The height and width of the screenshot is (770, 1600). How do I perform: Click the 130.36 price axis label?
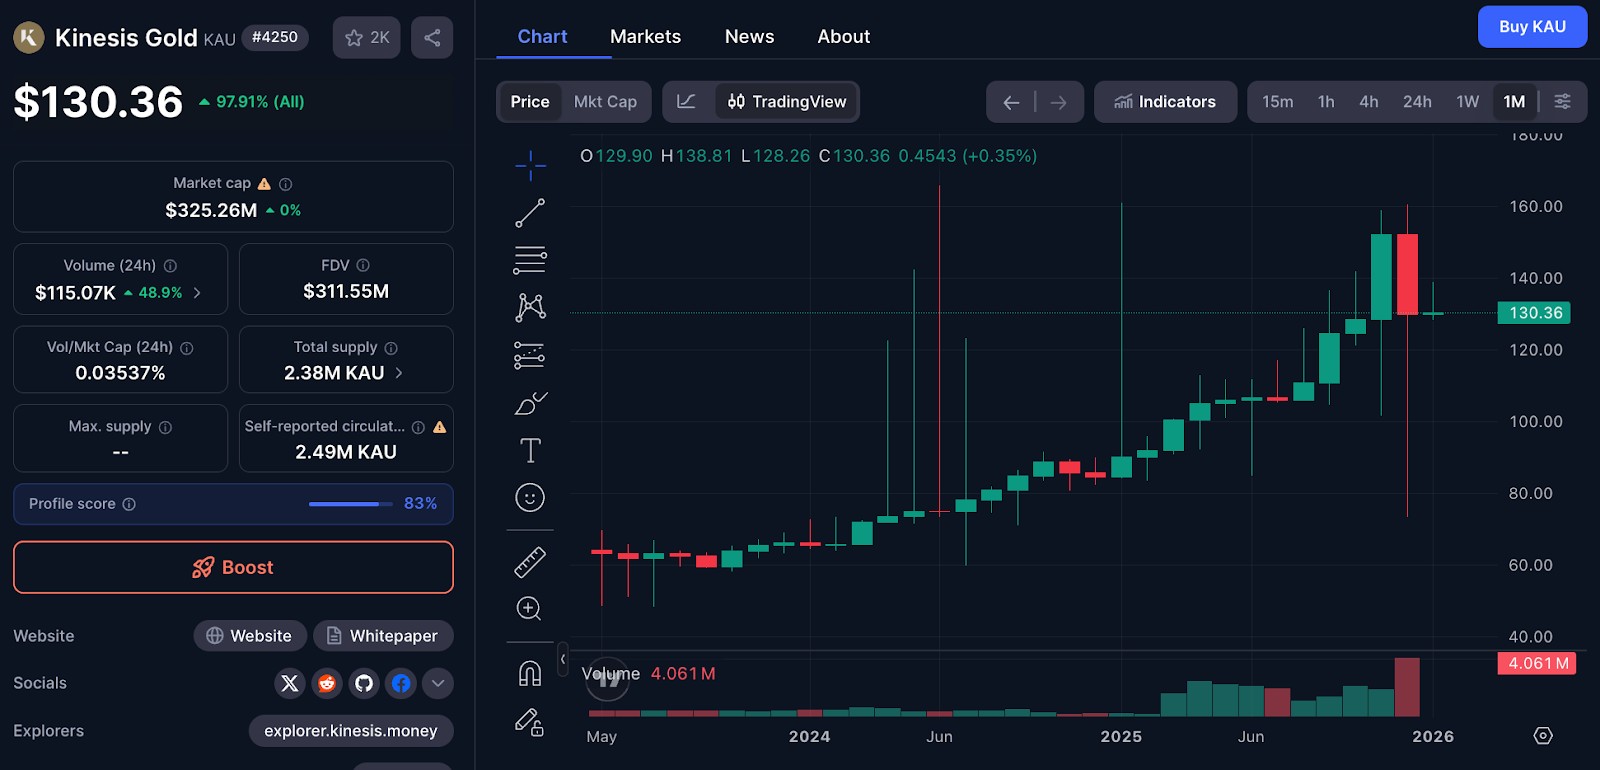tap(1534, 313)
